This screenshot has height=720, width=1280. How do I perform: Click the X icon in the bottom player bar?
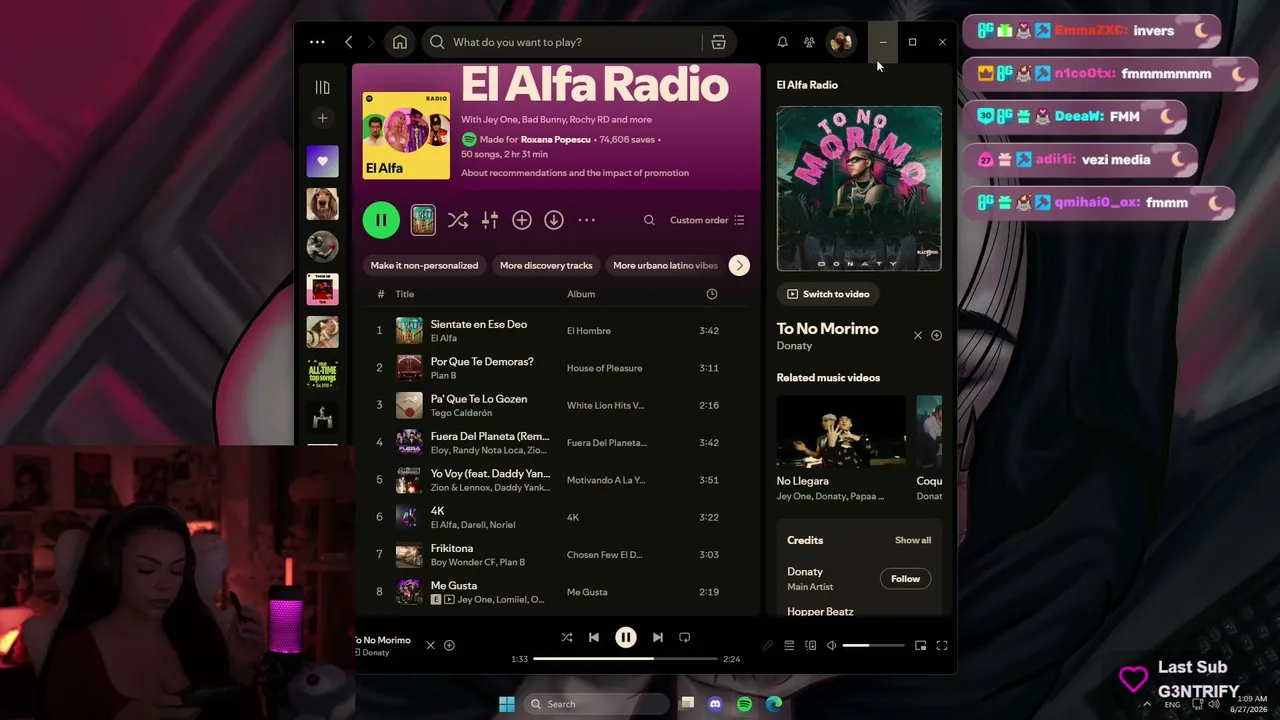coord(431,645)
